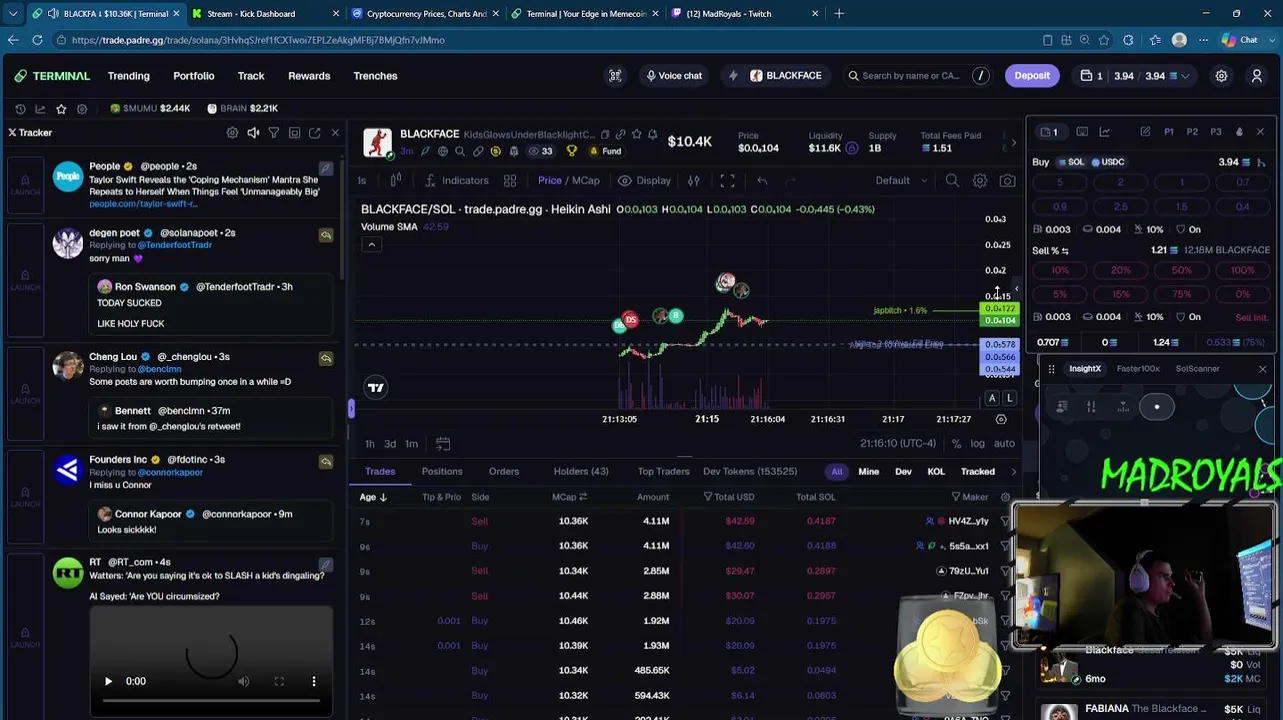Toggle the Display visibility options
Image resolution: width=1283 pixels, height=720 pixels.
pos(644,181)
